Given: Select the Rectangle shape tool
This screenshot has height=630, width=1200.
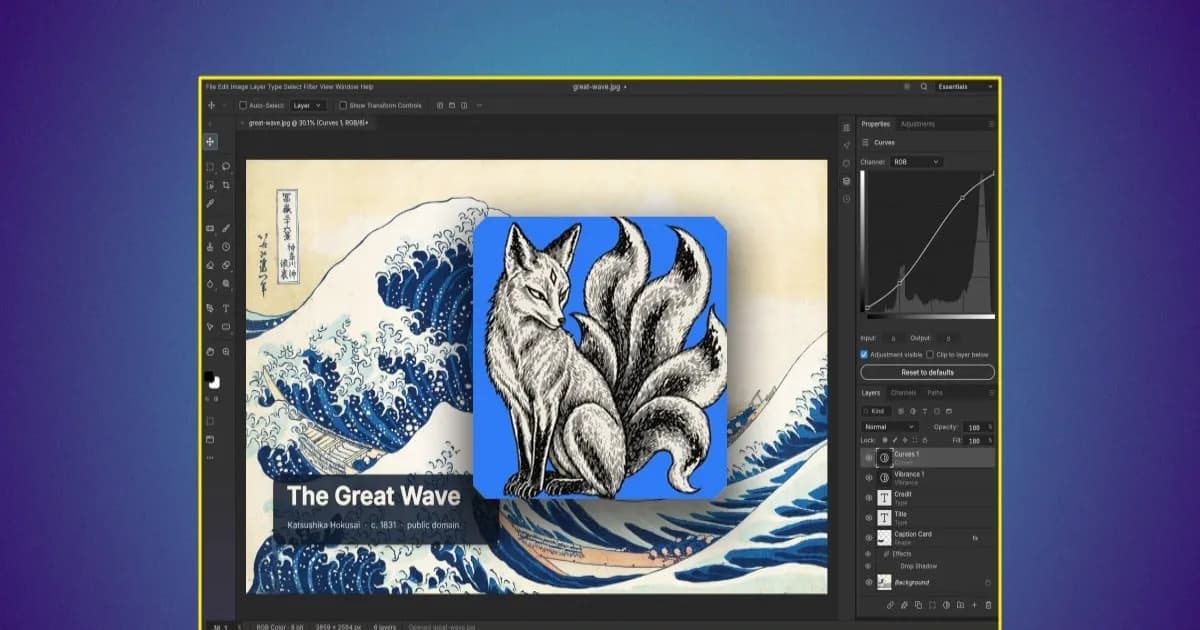Looking at the screenshot, I should point(227,327).
